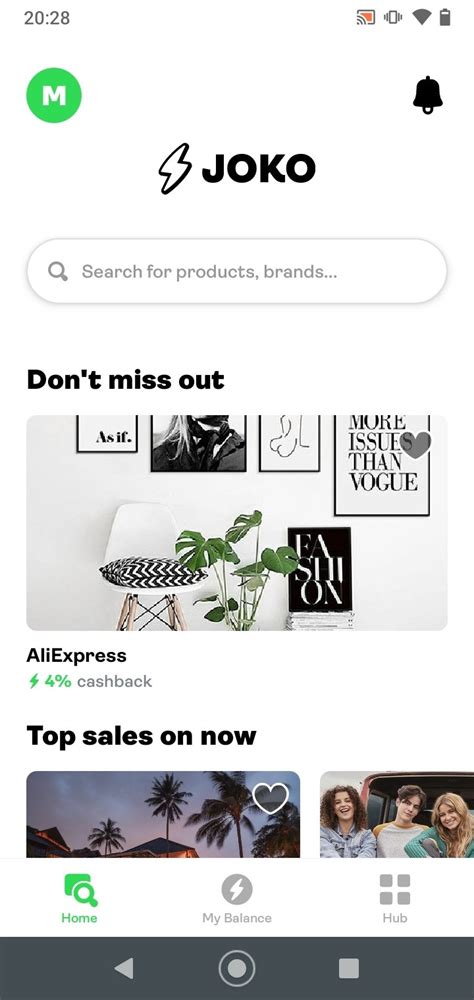Open the AliExpress banner image

[237, 523]
